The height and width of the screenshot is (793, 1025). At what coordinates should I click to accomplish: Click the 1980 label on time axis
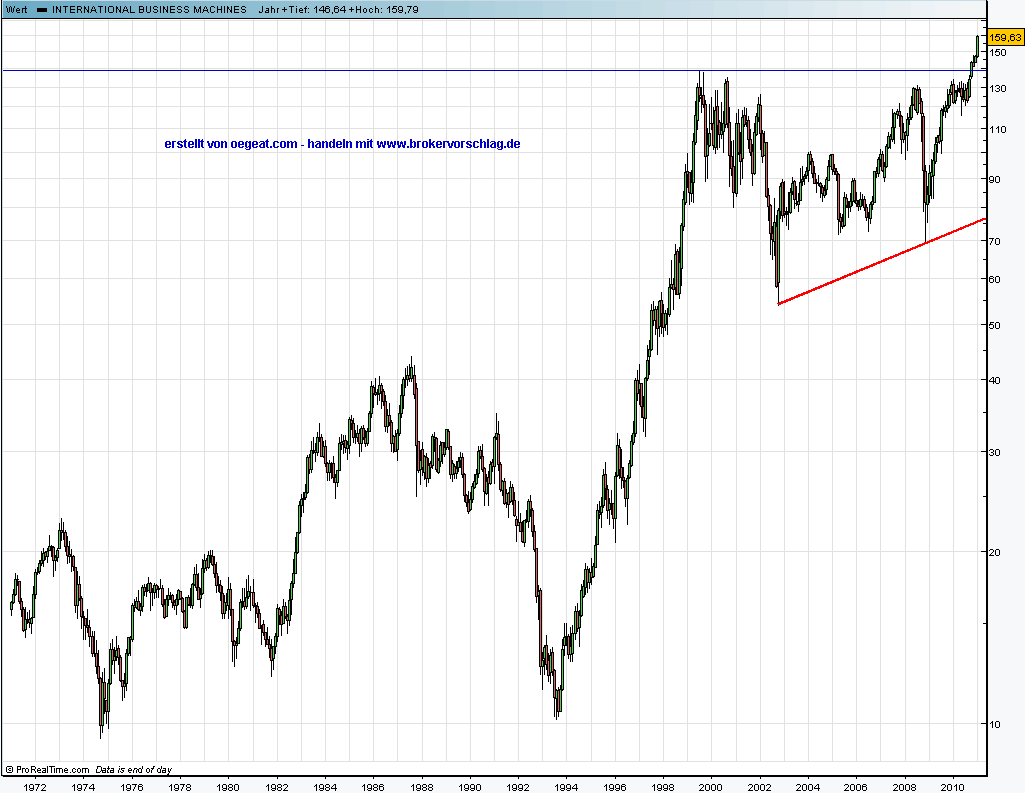[x=228, y=786]
